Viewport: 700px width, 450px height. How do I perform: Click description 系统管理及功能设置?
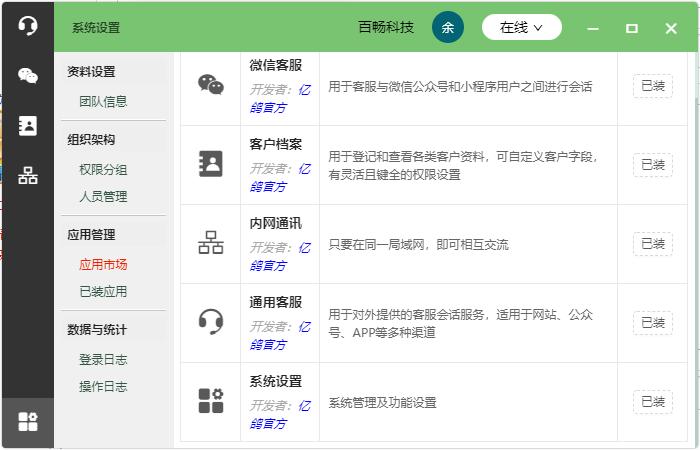pos(382,403)
